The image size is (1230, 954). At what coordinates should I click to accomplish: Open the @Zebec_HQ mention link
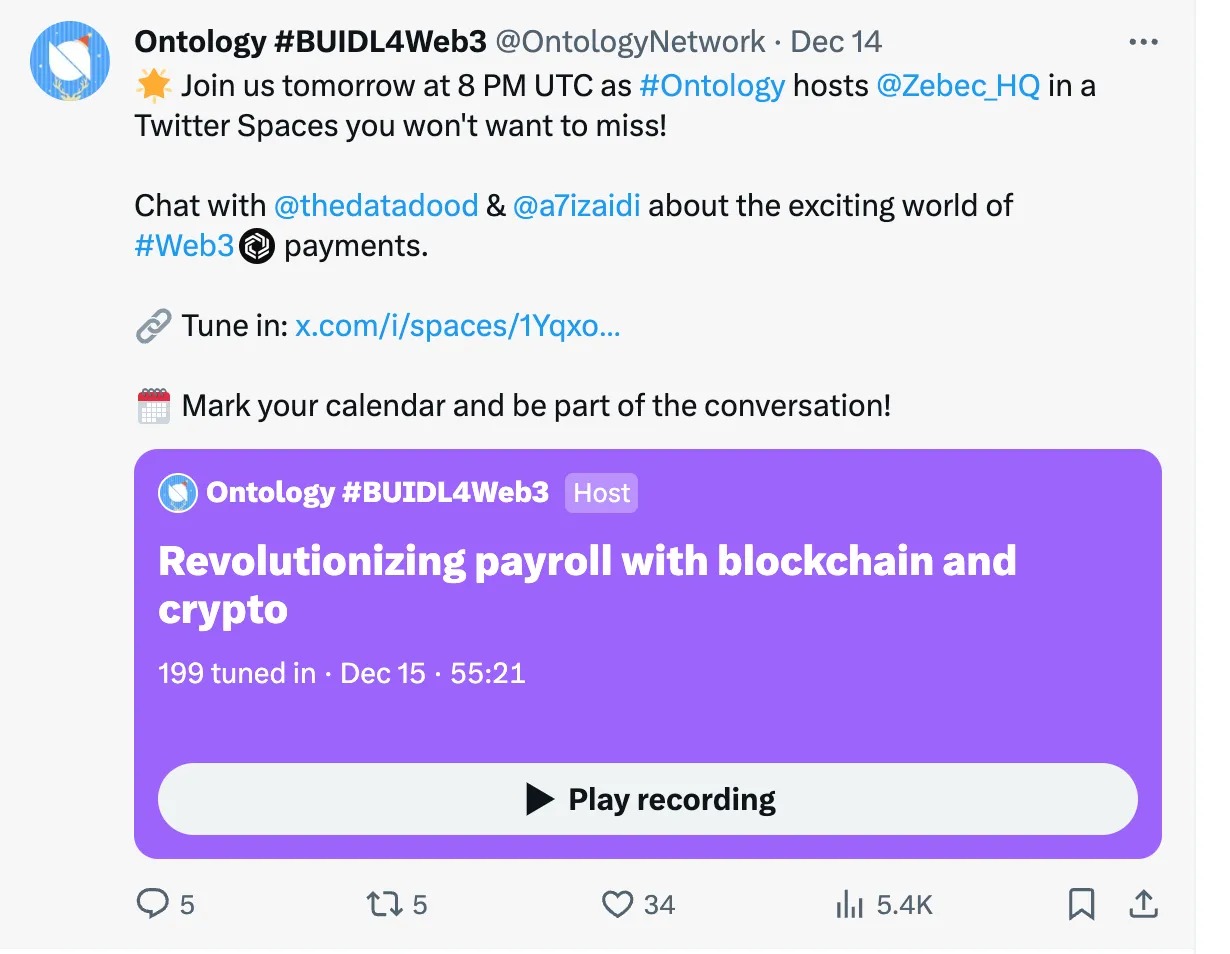point(958,86)
